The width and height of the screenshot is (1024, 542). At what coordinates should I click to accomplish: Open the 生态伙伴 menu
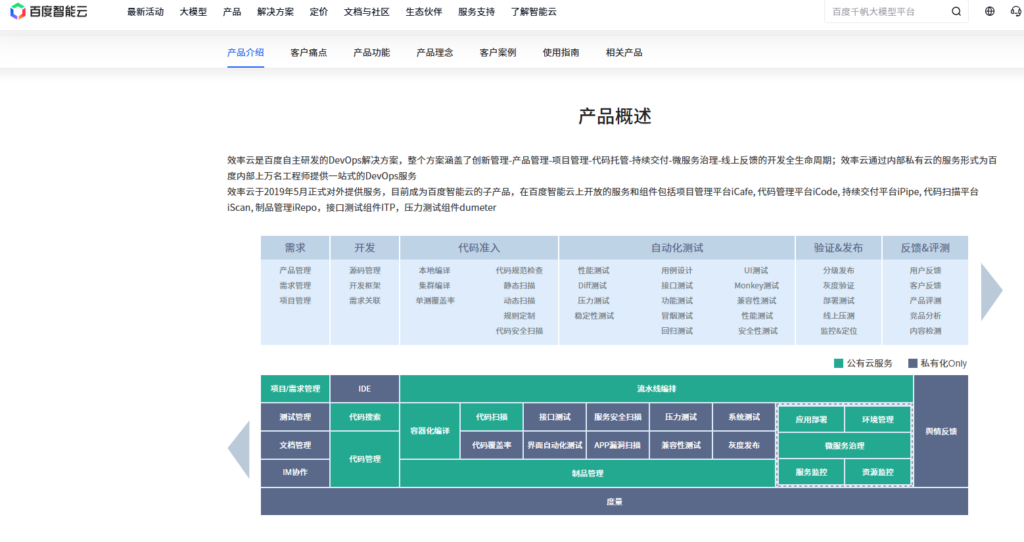[x=423, y=12]
